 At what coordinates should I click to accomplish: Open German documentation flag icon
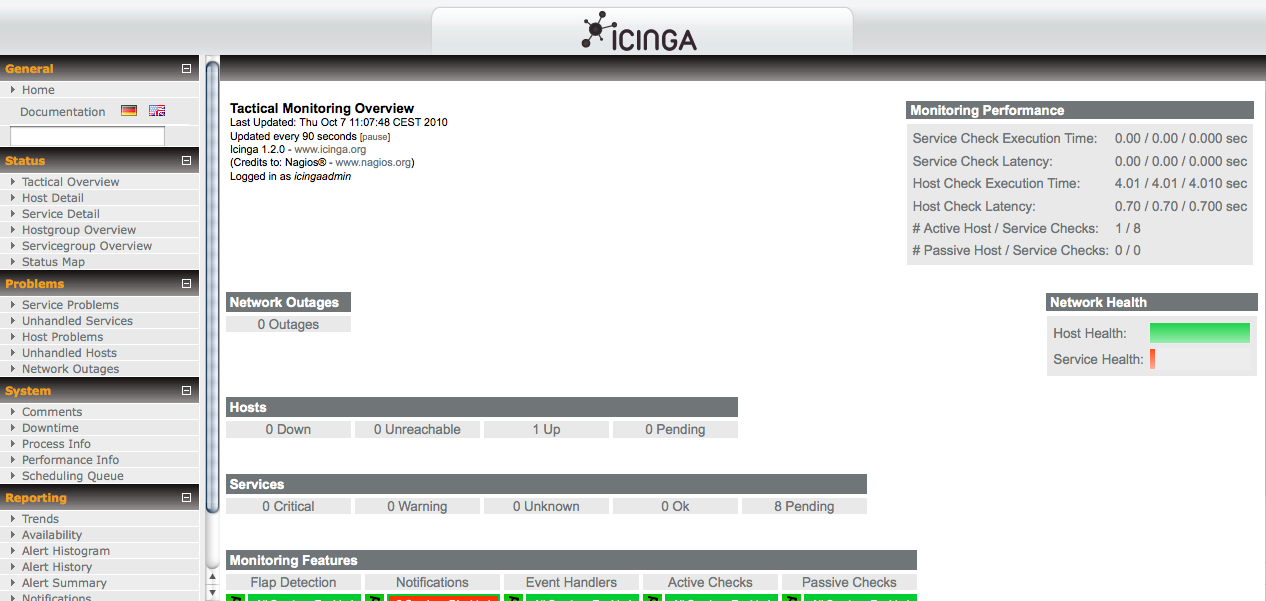tap(128, 111)
